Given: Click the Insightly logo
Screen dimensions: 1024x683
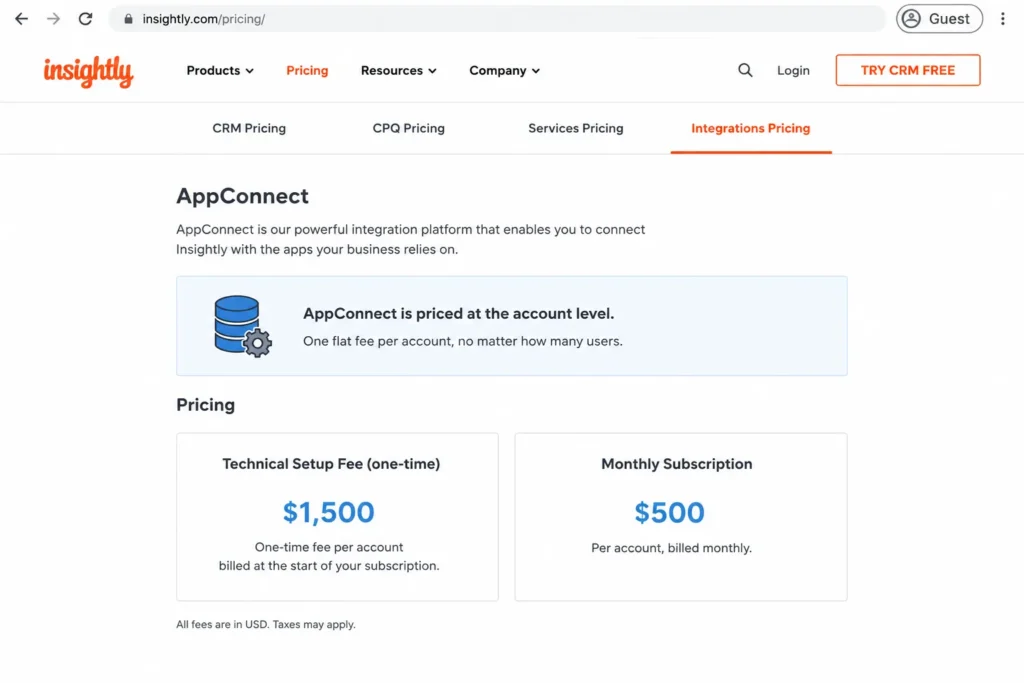Looking at the screenshot, I should pyautogui.click(x=88, y=71).
